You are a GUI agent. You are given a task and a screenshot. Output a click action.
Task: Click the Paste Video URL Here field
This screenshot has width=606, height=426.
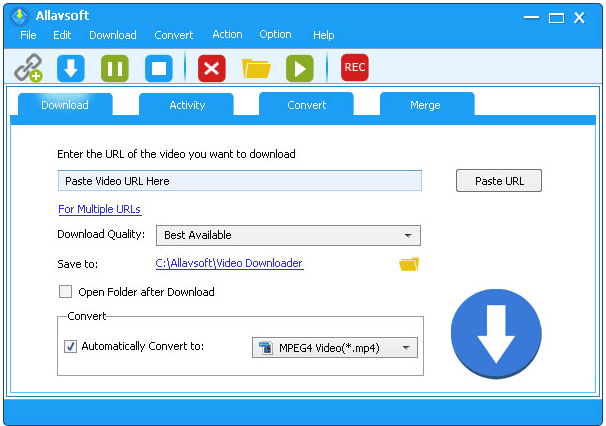point(240,181)
